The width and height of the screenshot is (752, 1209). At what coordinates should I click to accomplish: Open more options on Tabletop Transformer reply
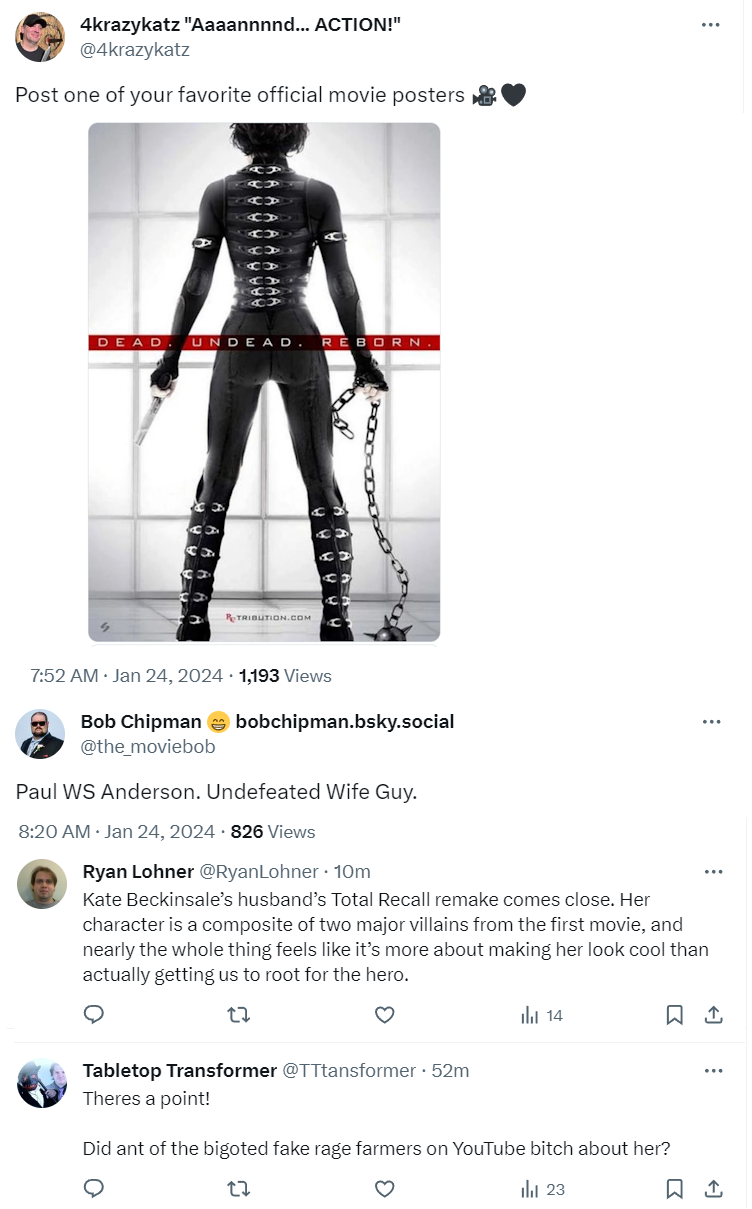pos(713,1071)
